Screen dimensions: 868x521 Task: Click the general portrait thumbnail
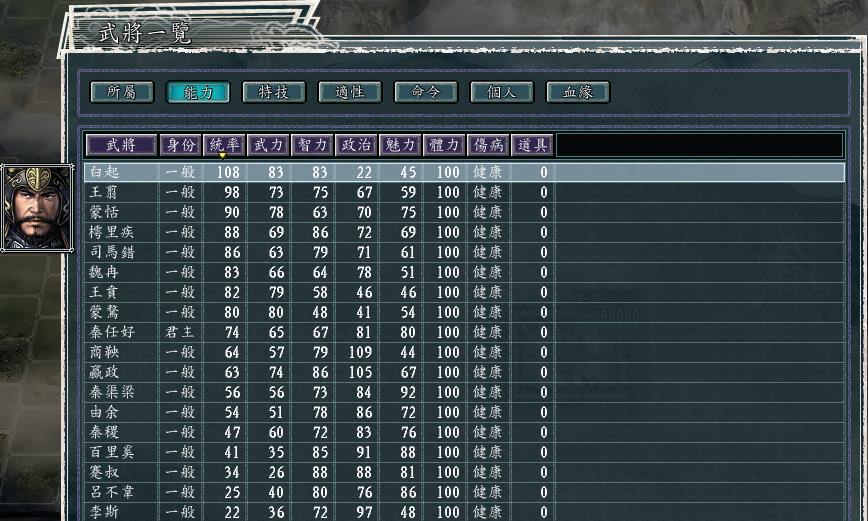tap(37, 208)
